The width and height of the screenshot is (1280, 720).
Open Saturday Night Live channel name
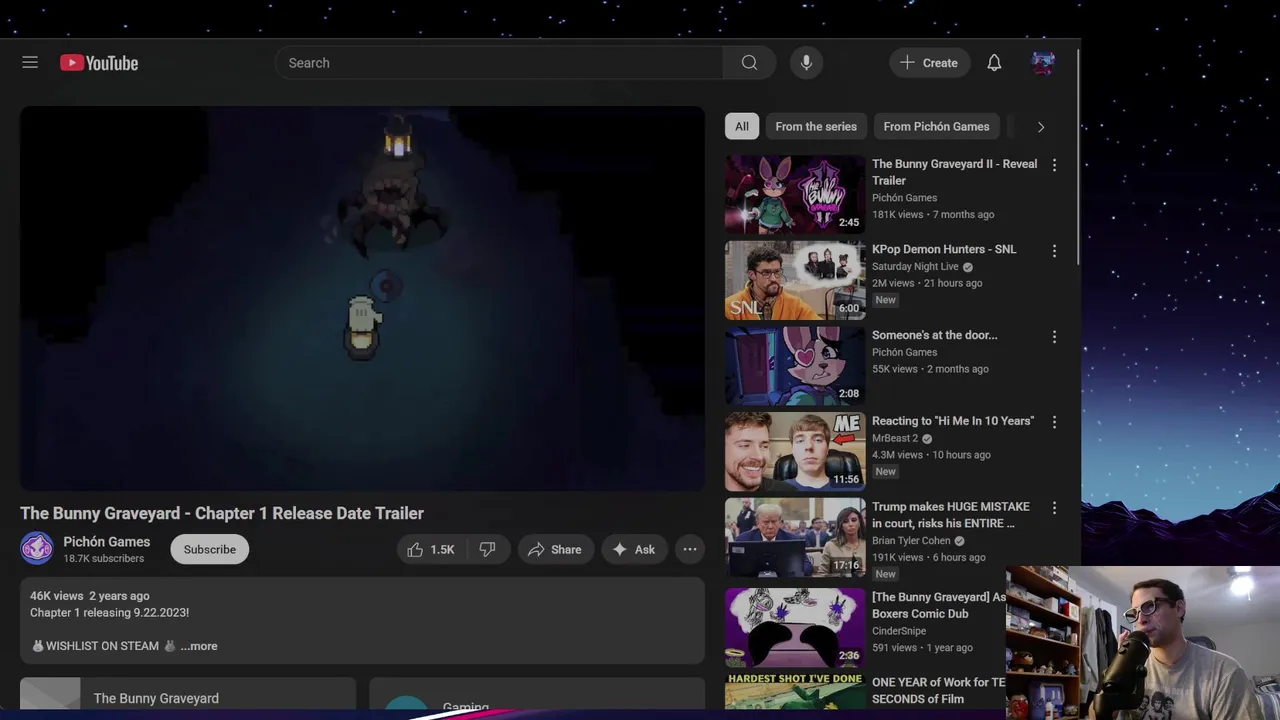coord(915,267)
